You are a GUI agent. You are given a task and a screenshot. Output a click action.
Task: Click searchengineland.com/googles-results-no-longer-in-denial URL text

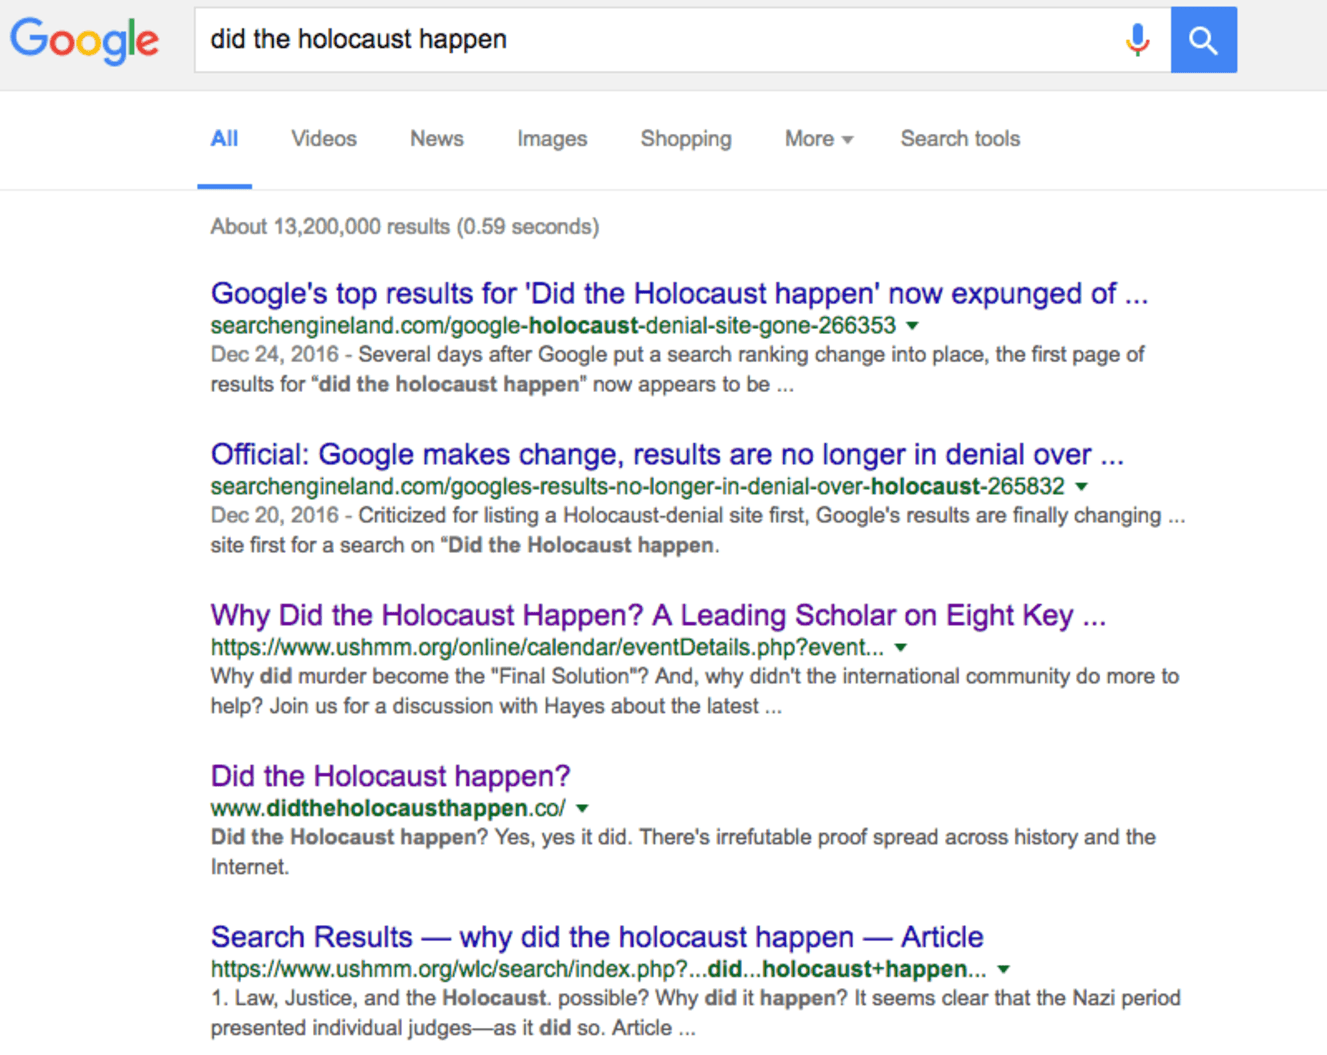(638, 487)
